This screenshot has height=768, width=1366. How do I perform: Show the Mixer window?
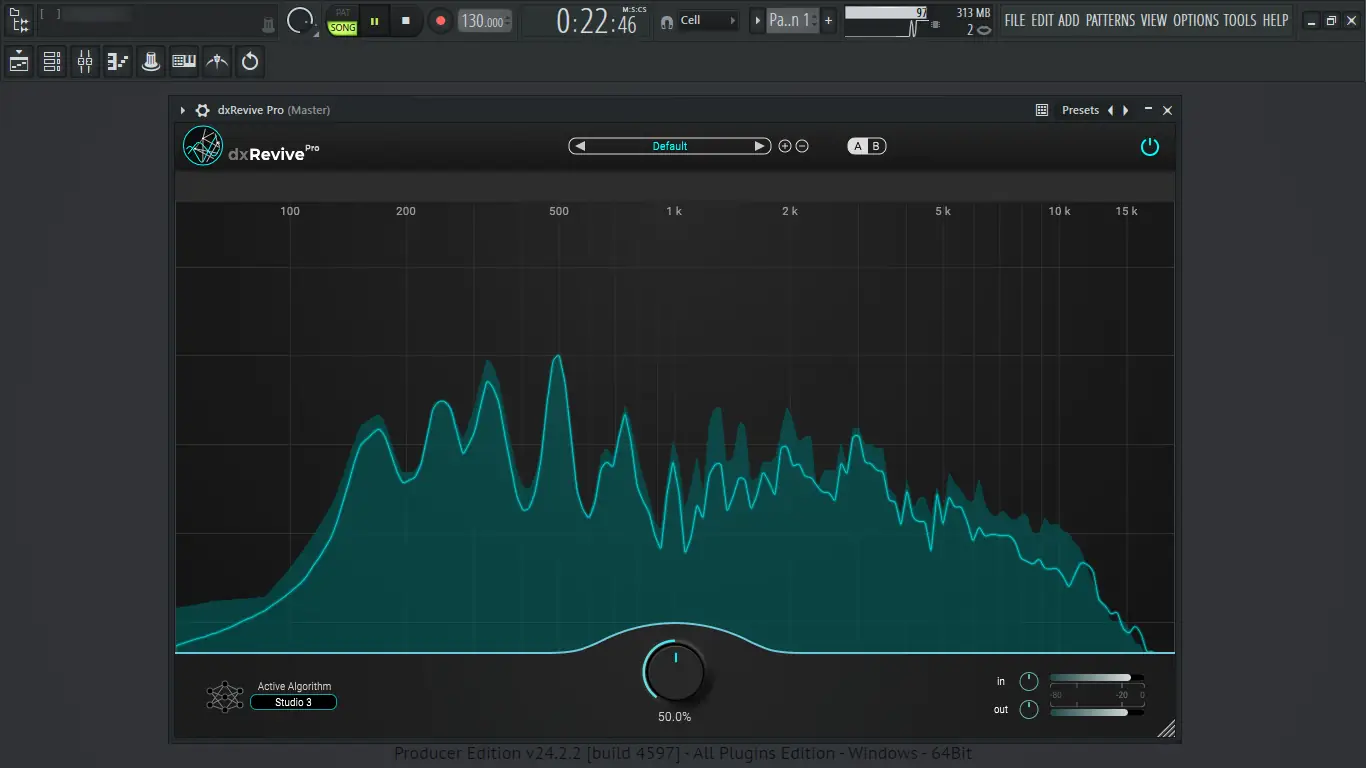click(85, 62)
